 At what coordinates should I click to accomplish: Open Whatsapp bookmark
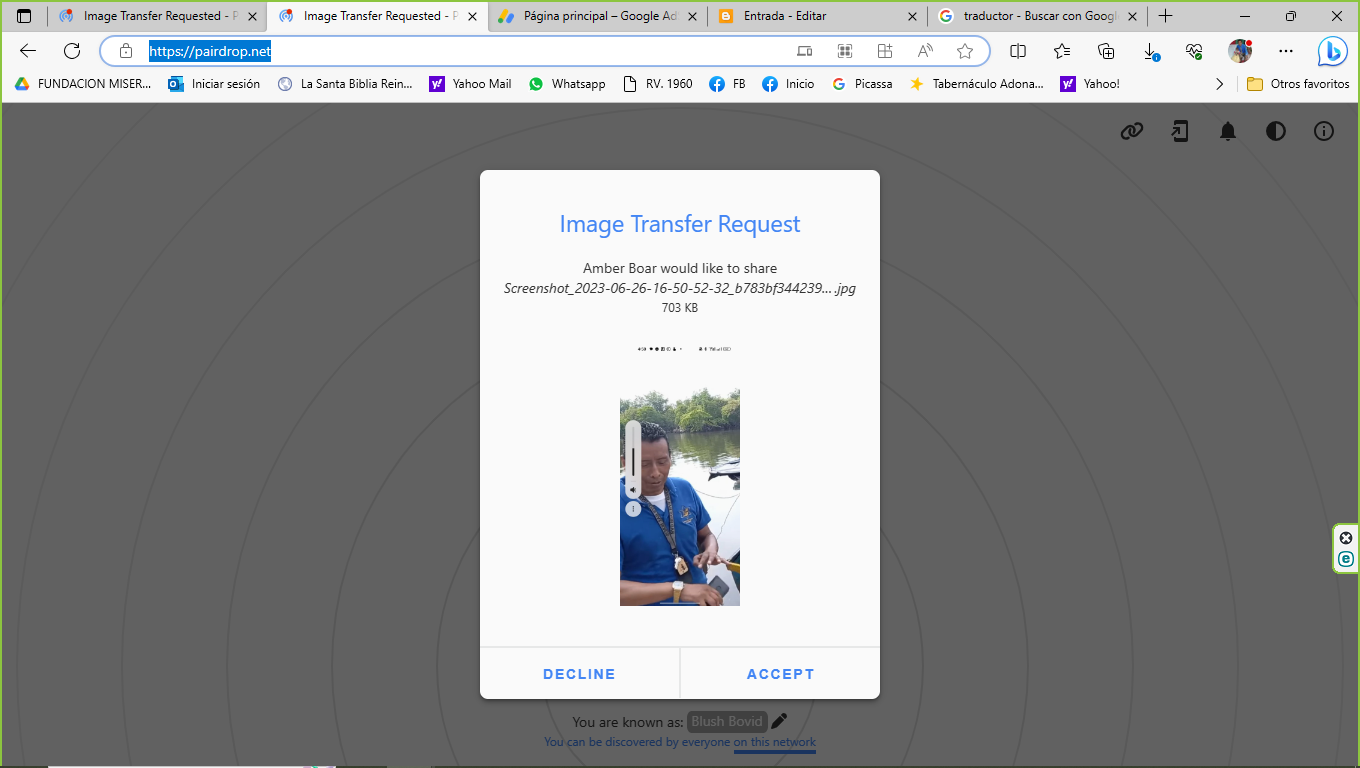point(567,84)
